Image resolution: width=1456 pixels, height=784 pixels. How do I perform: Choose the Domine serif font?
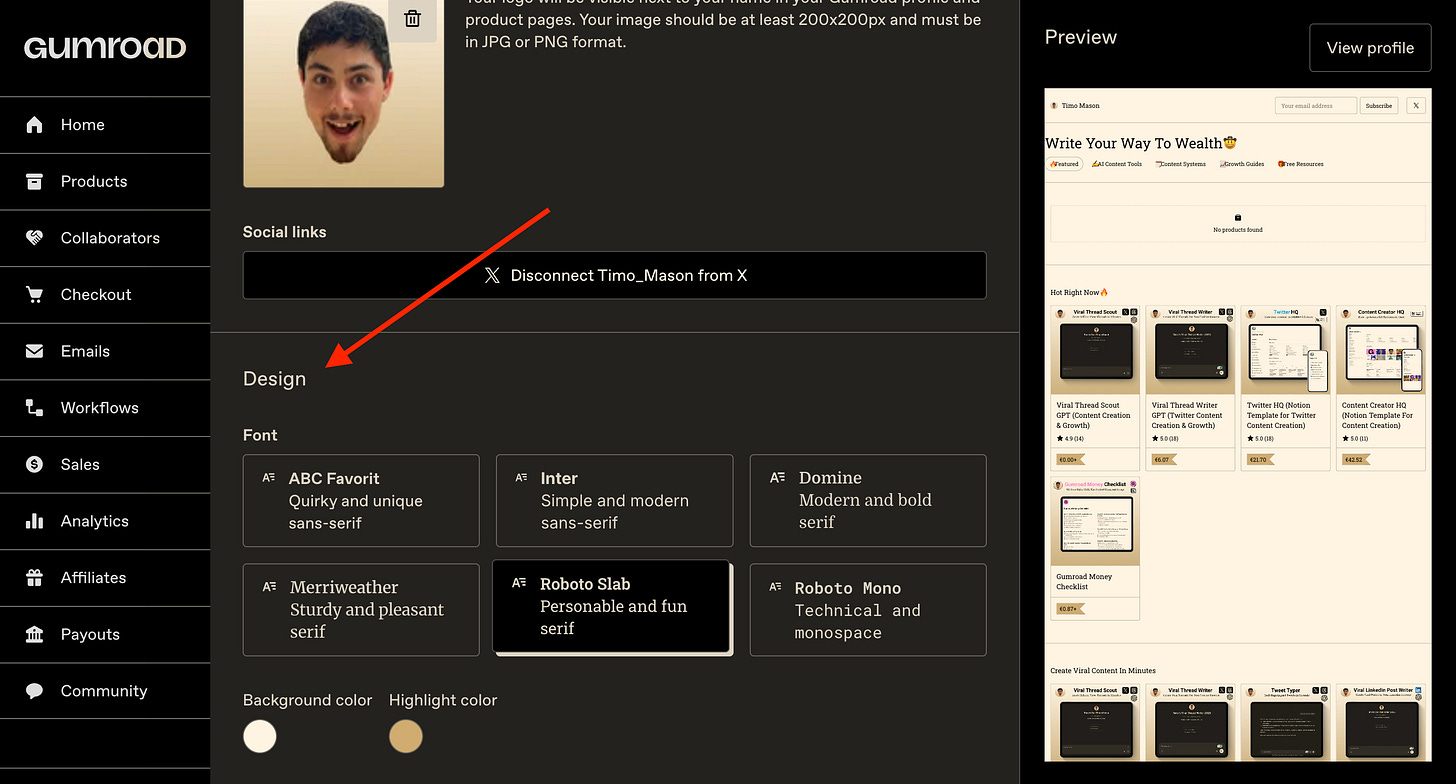point(868,501)
